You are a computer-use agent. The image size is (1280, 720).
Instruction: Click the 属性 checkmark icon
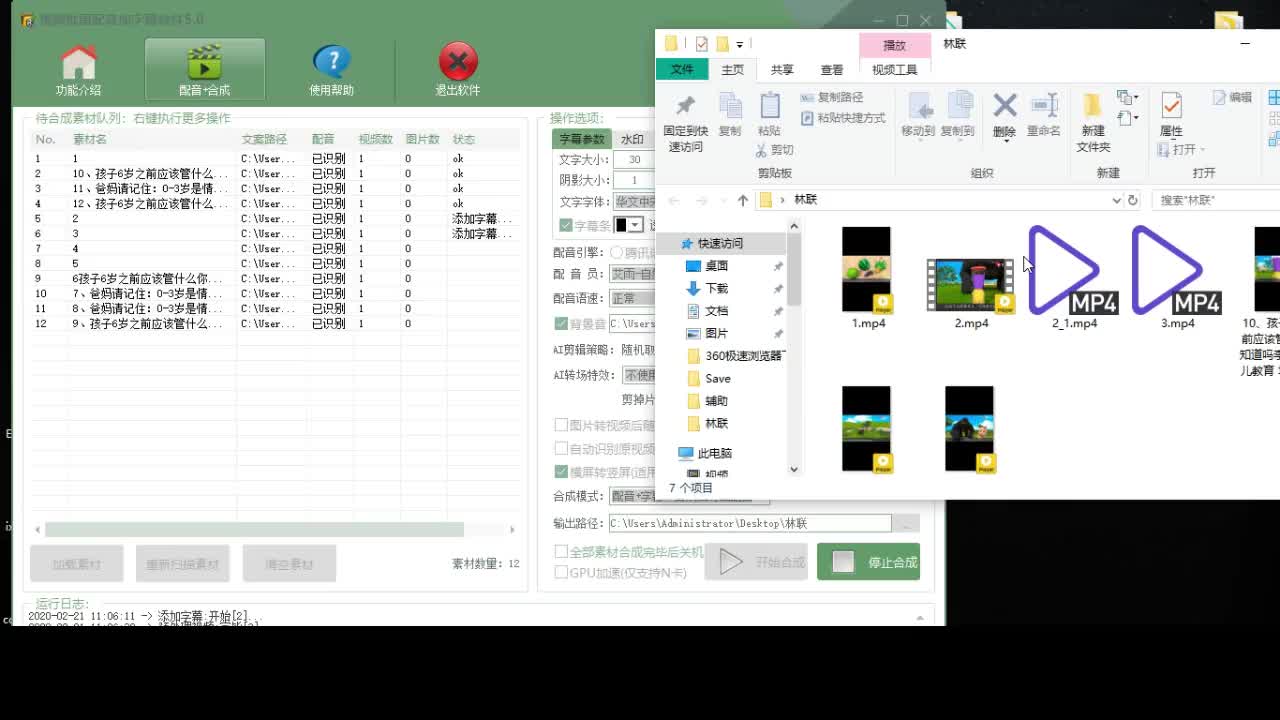pos(1171,105)
